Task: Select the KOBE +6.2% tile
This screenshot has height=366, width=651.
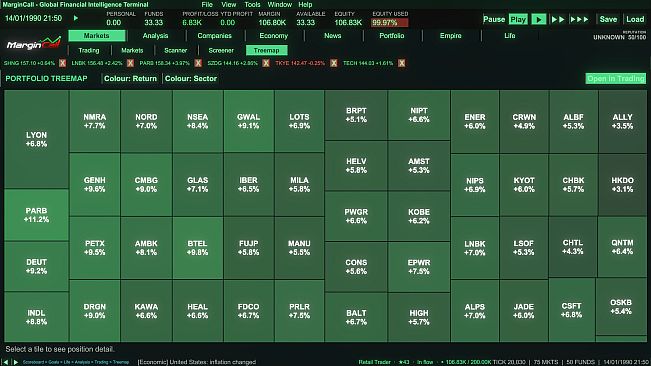Action: click(418, 216)
